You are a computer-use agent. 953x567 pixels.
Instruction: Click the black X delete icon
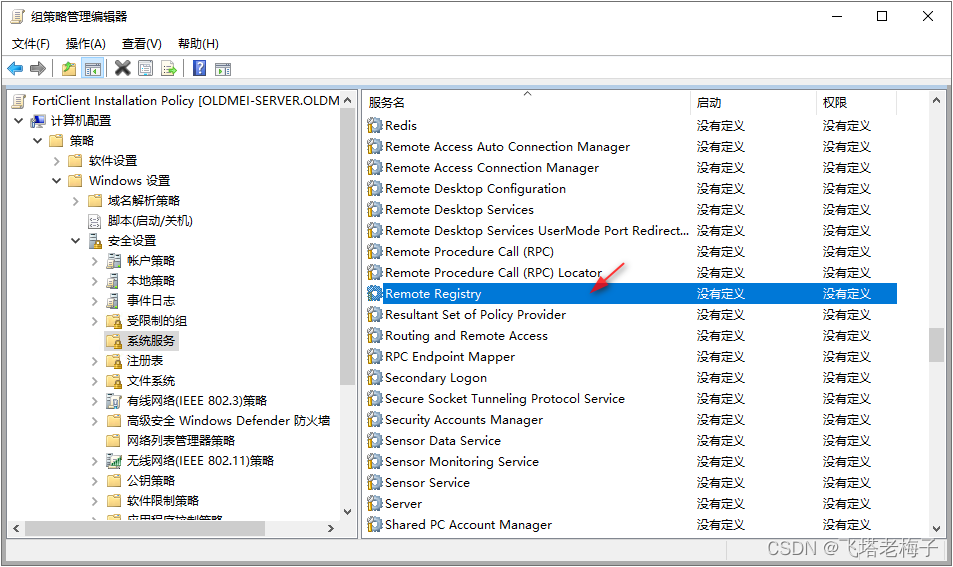(x=122, y=68)
